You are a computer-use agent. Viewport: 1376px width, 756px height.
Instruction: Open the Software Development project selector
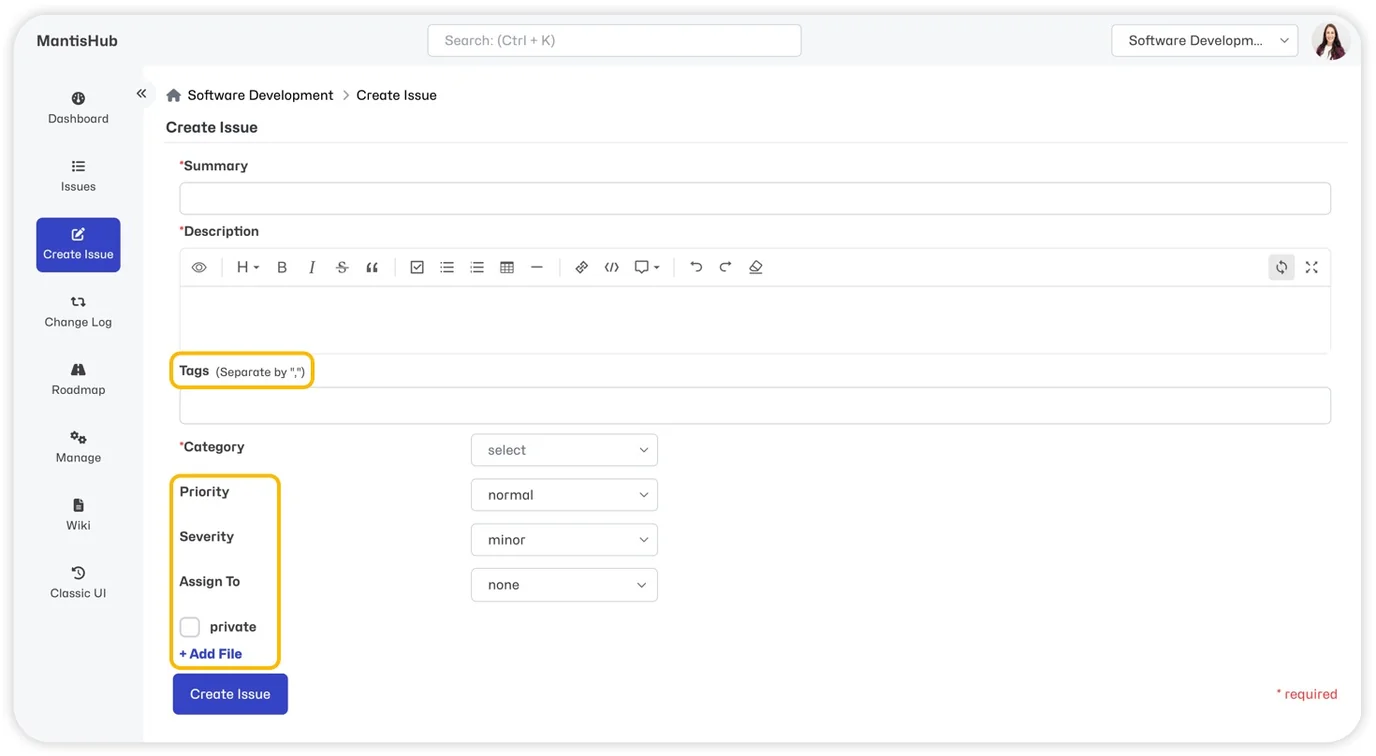1205,41
